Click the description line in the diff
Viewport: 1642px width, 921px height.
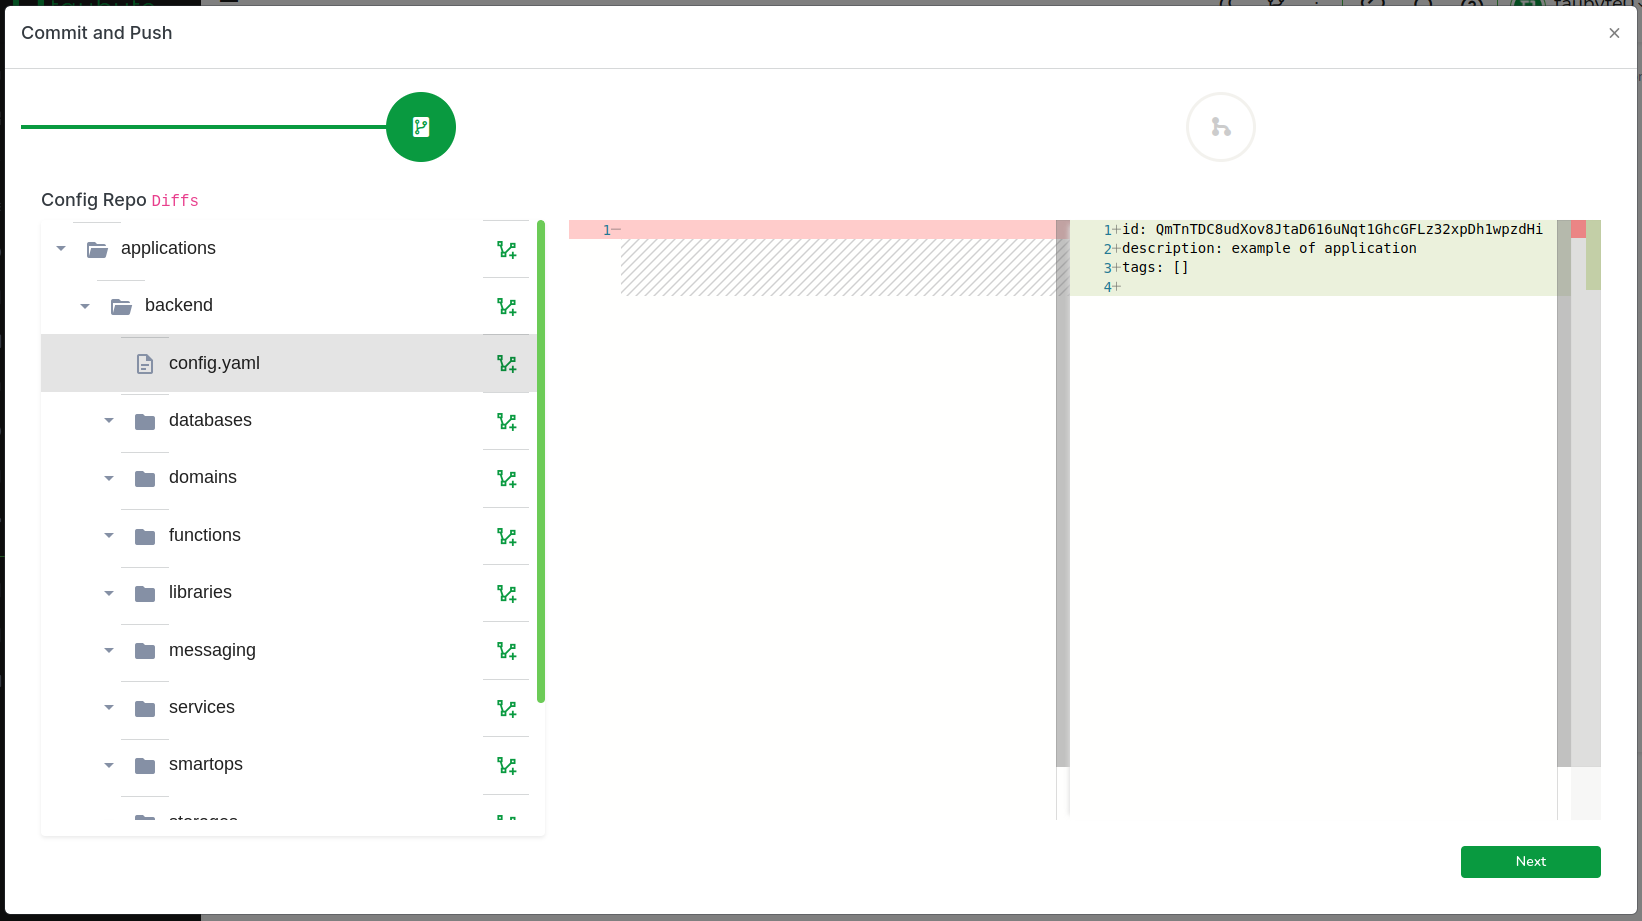pos(1268,248)
